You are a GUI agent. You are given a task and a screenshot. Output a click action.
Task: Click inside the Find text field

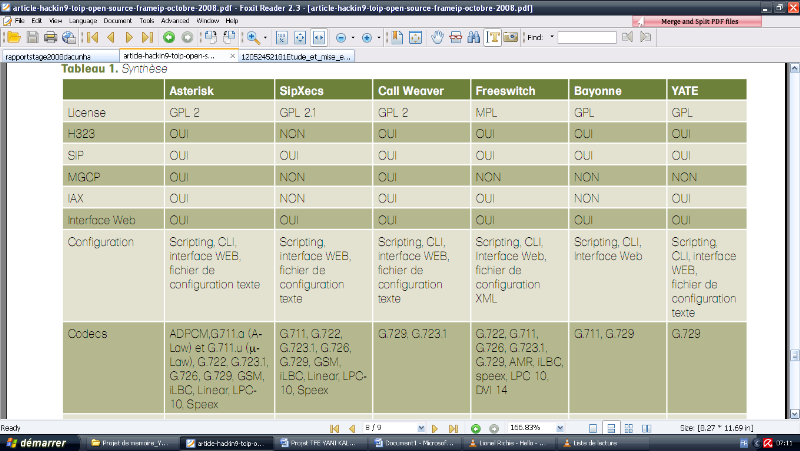click(x=586, y=37)
